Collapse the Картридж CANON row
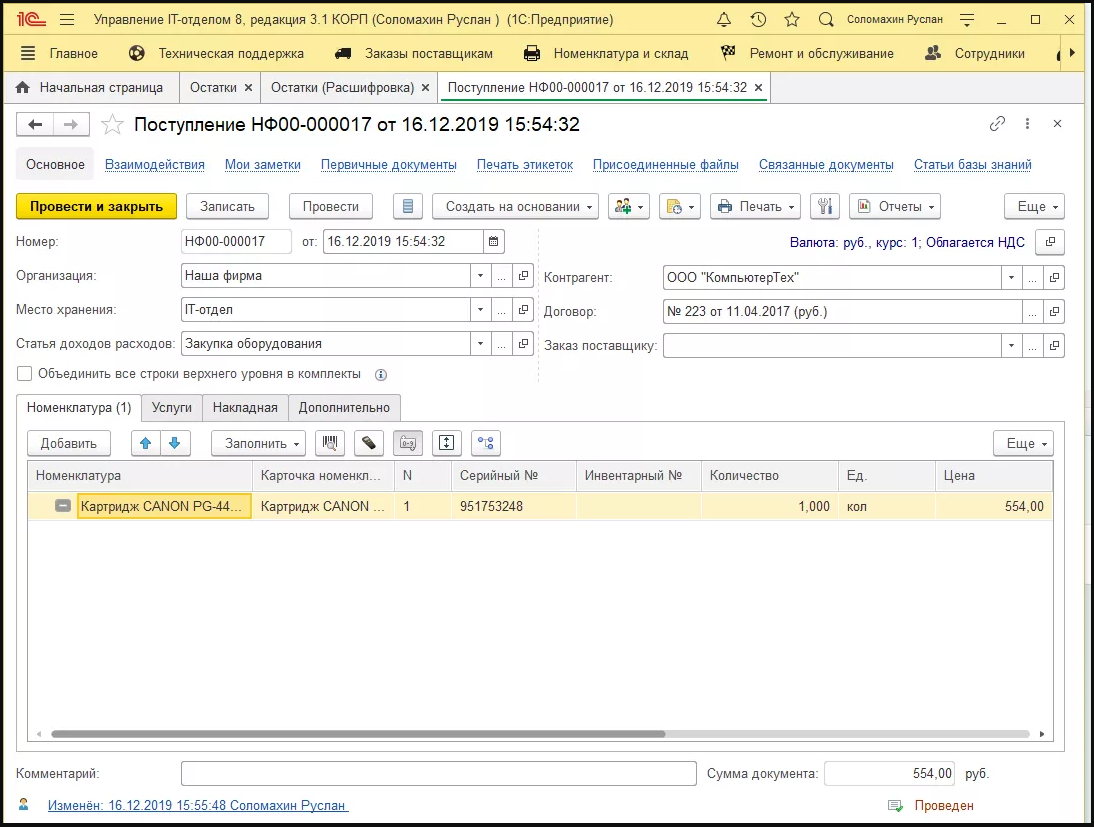The width and height of the screenshot is (1094, 827). pyautogui.click(x=63, y=507)
